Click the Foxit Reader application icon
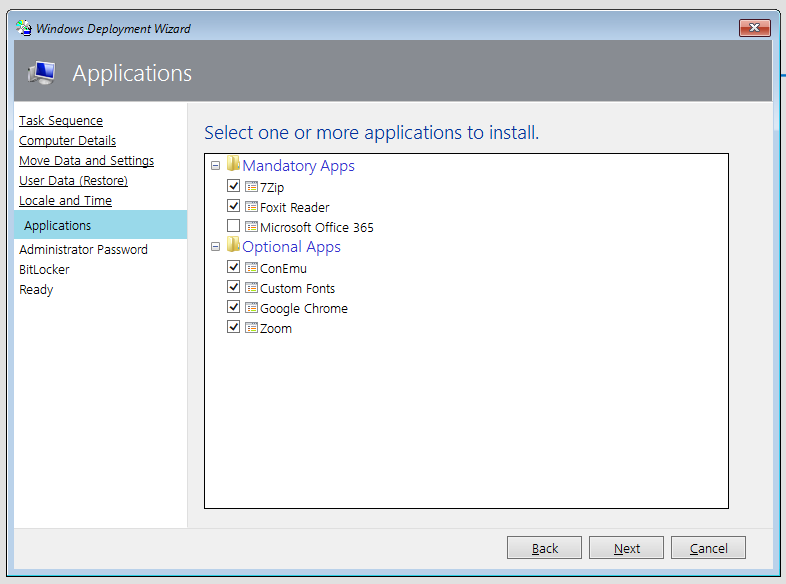Image resolution: width=786 pixels, height=584 pixels. pyautogui.click(x=251, y=207)
